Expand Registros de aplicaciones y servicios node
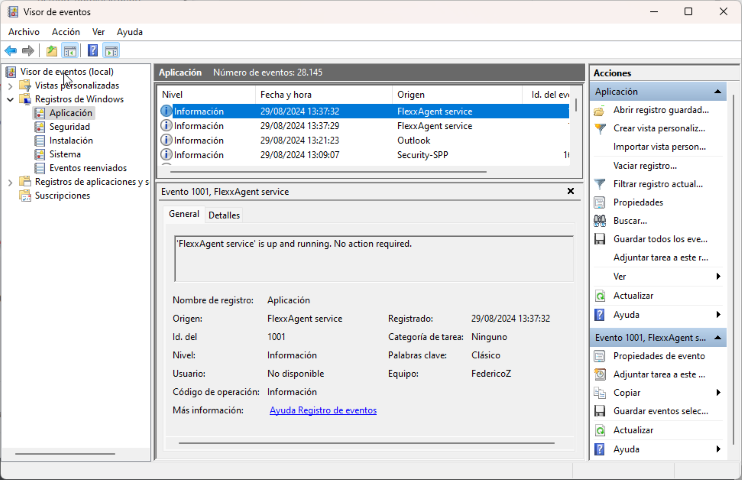Viewport: 742px width, 480px height. point(10,182)
